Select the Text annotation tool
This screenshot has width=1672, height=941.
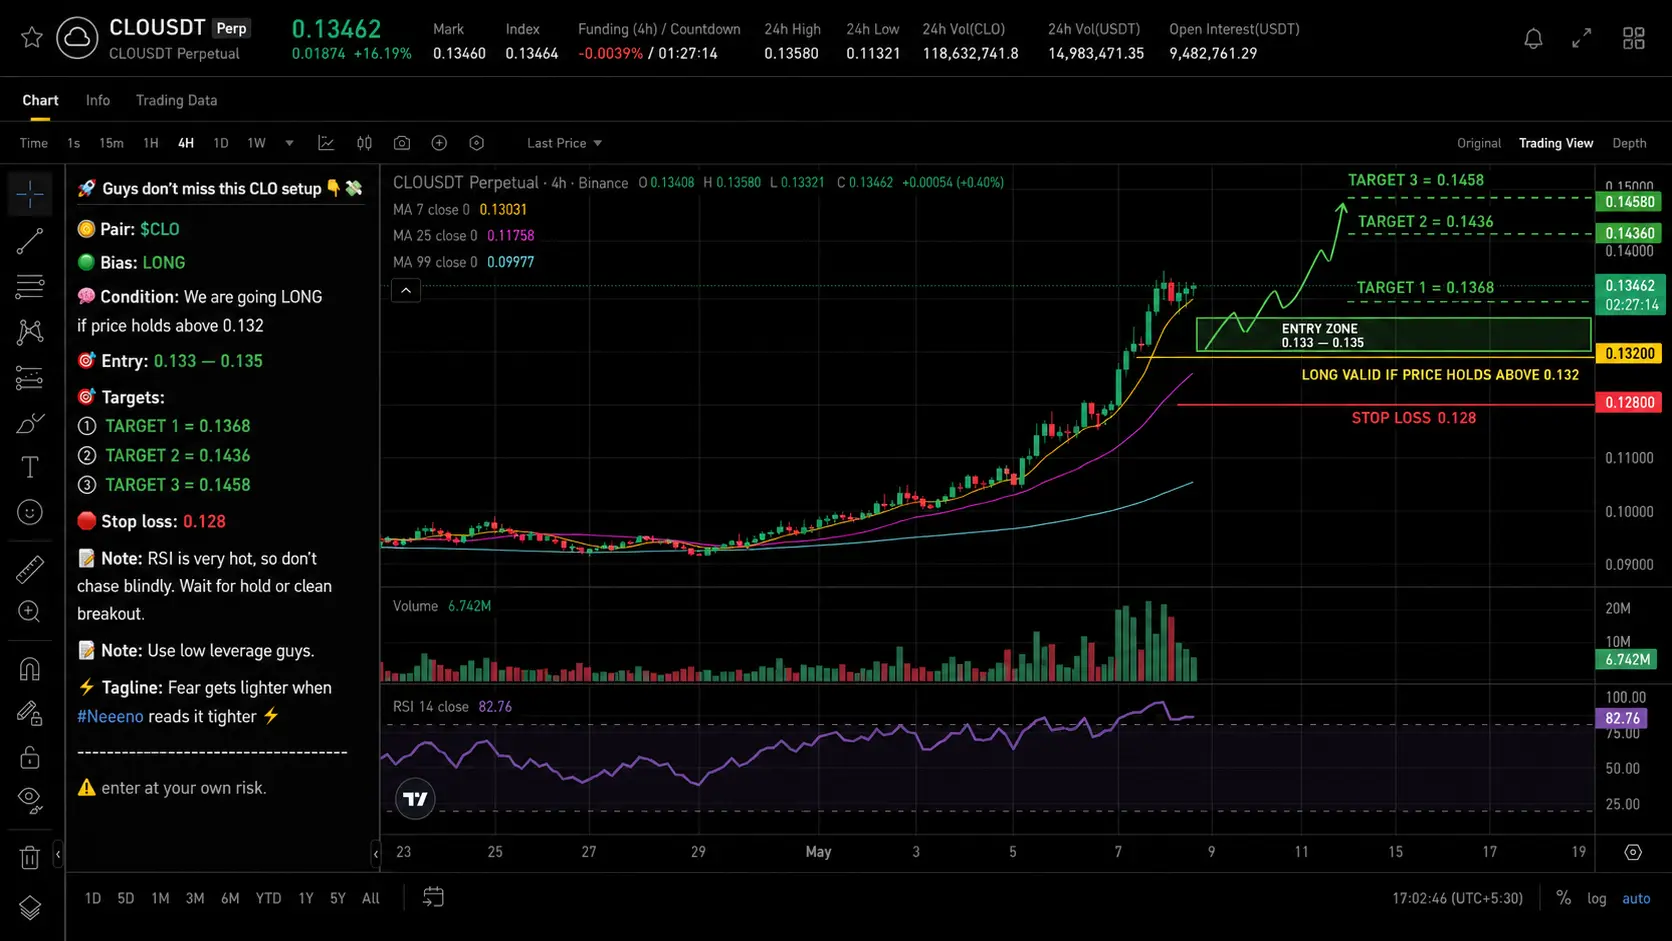coord(30,467)
